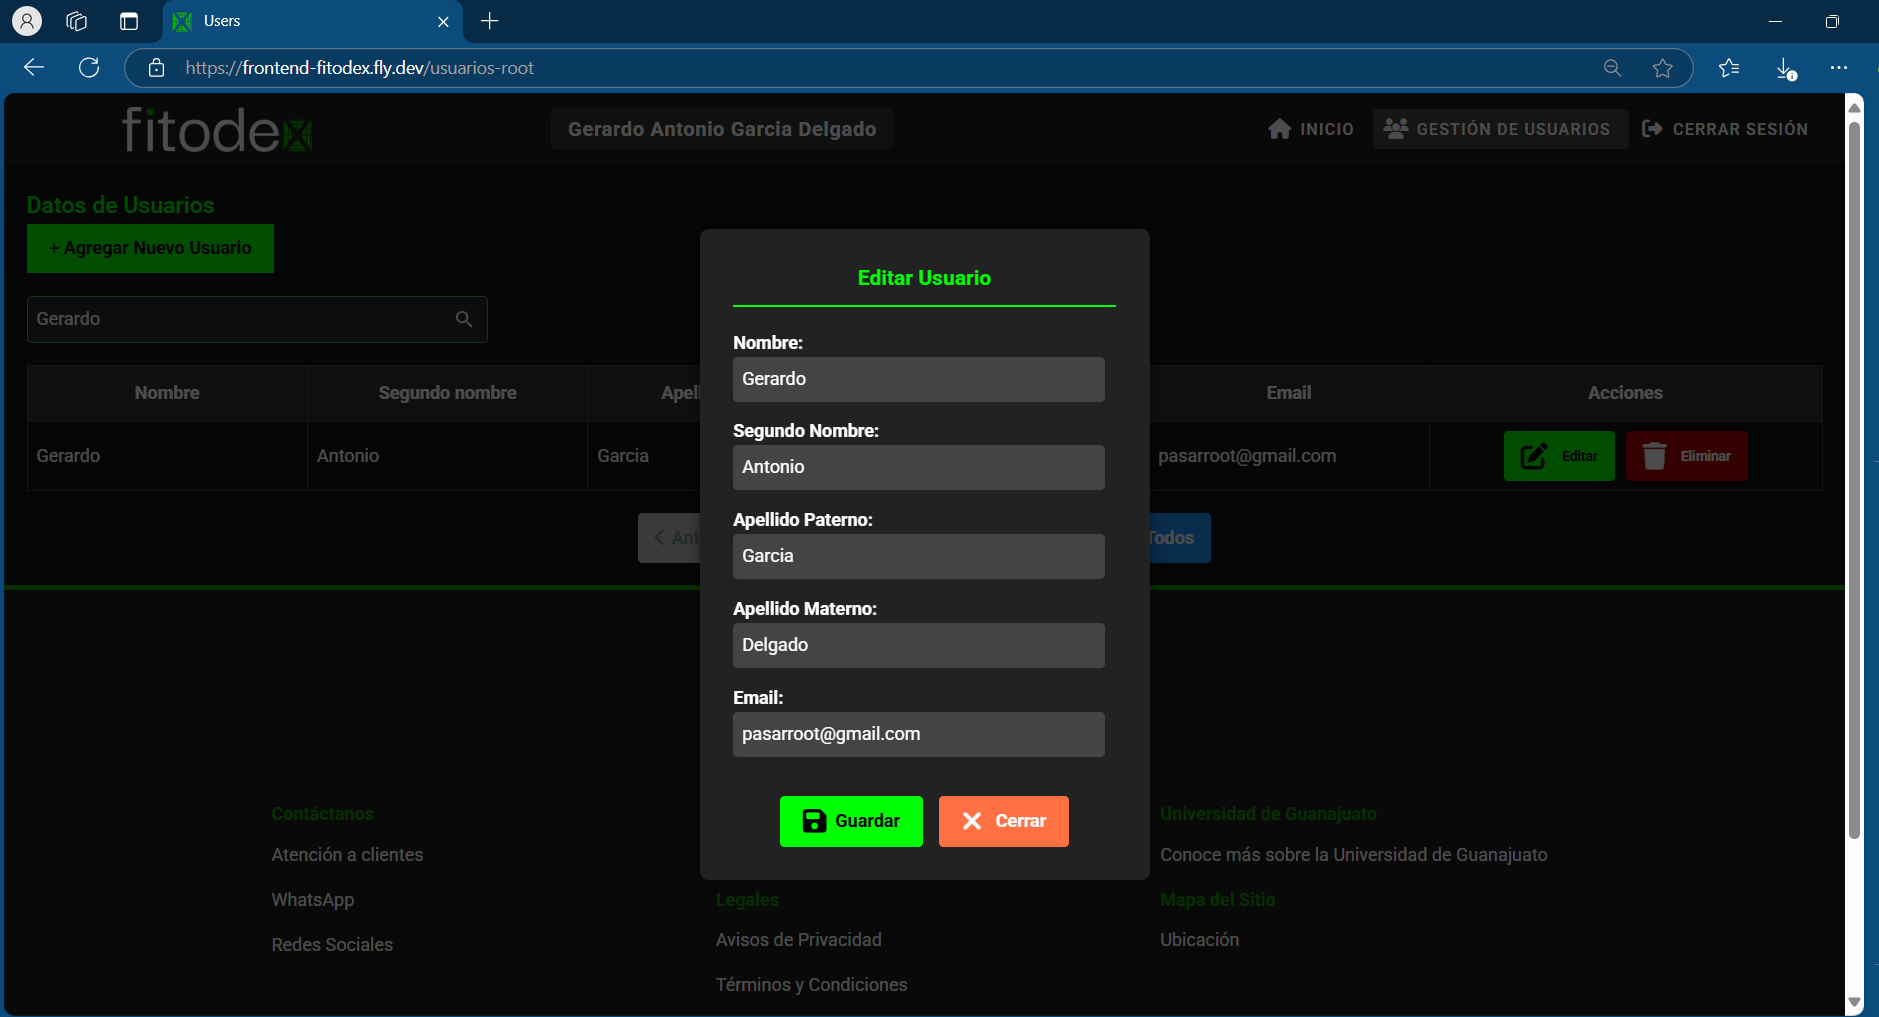Edit the Nombre field in dialog
1879x1017 pixels.
919,379
